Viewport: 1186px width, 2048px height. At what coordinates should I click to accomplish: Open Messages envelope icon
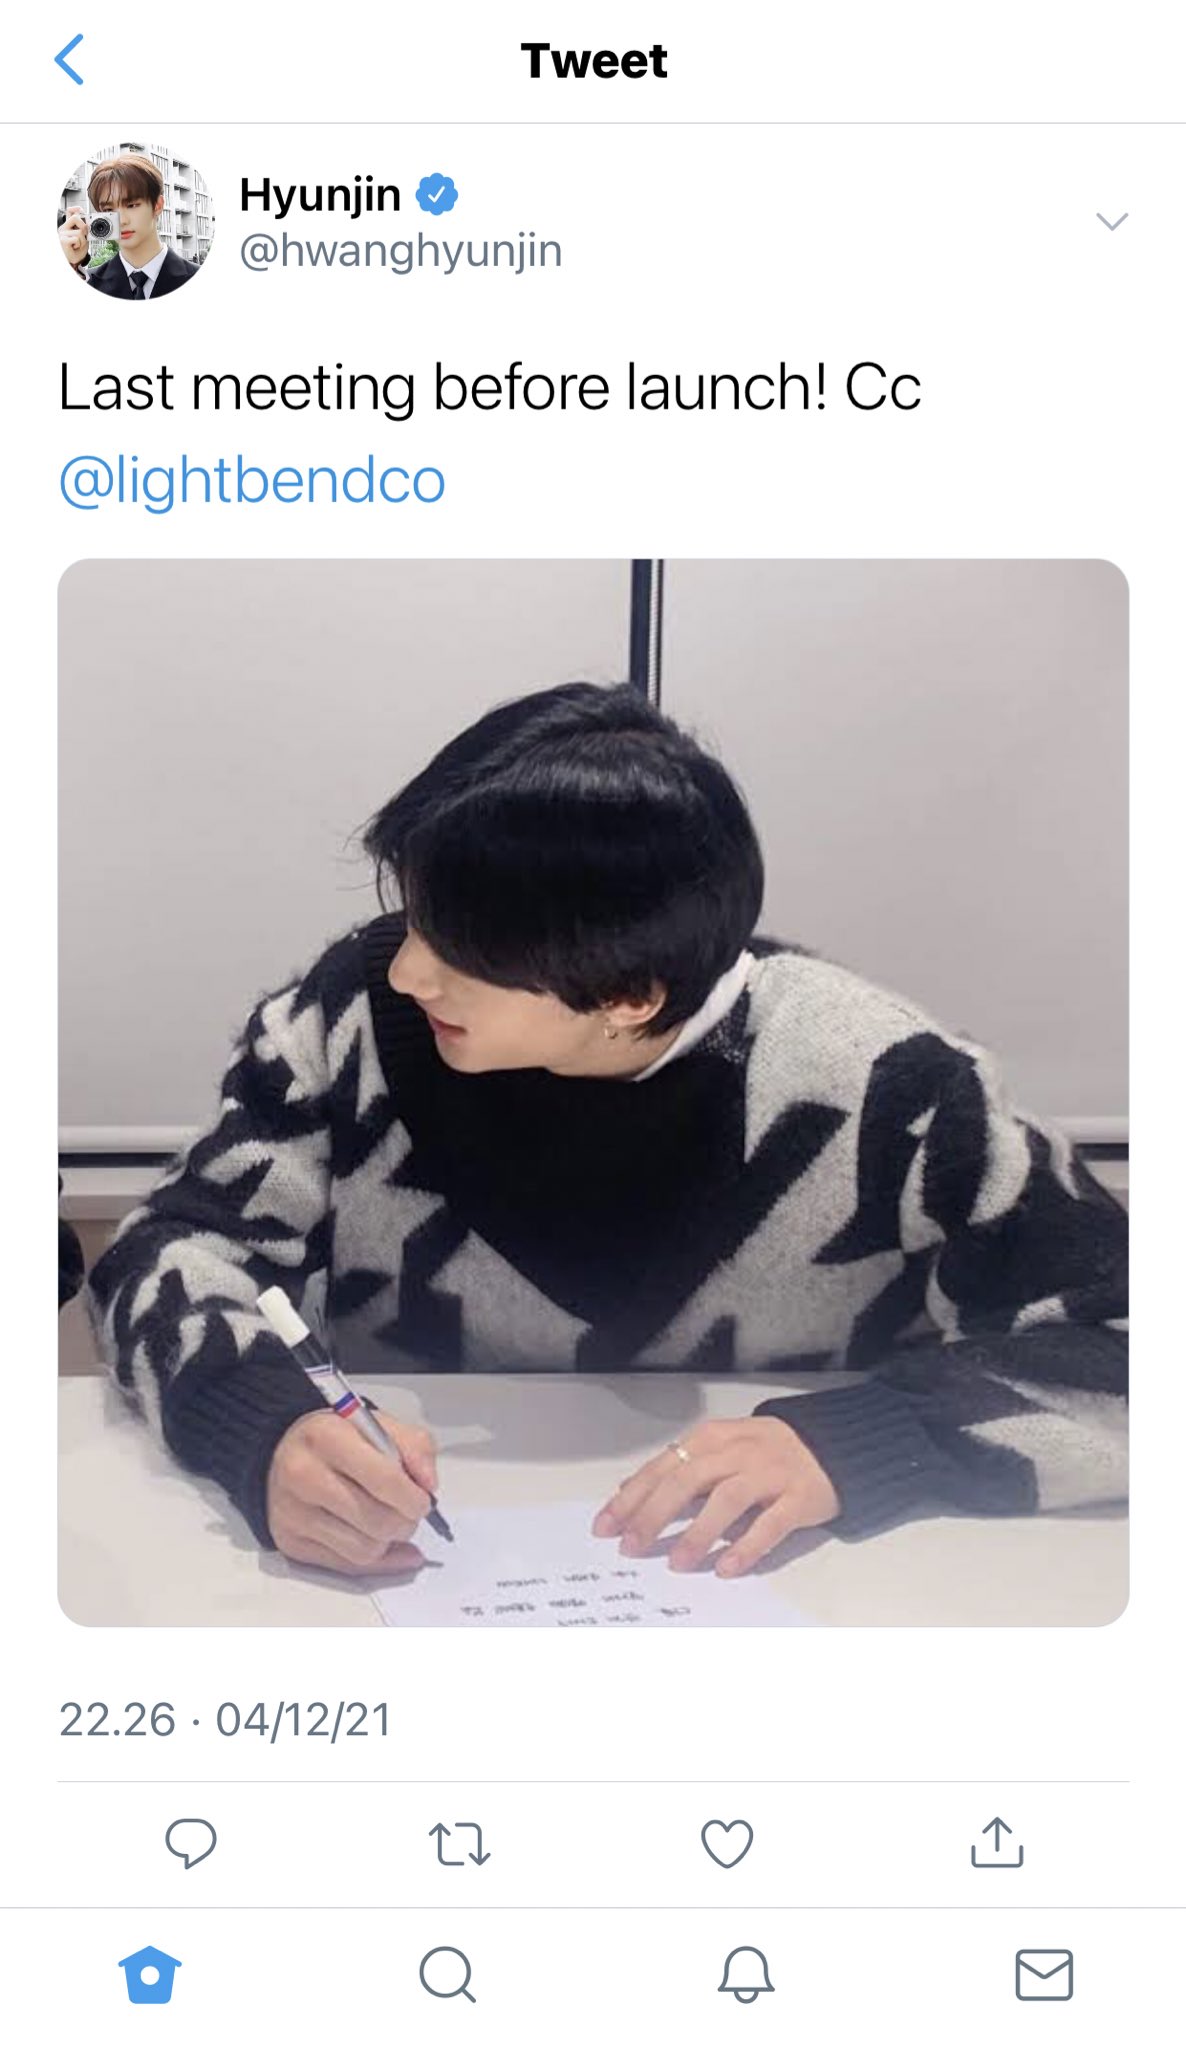coord(1044,1975)
